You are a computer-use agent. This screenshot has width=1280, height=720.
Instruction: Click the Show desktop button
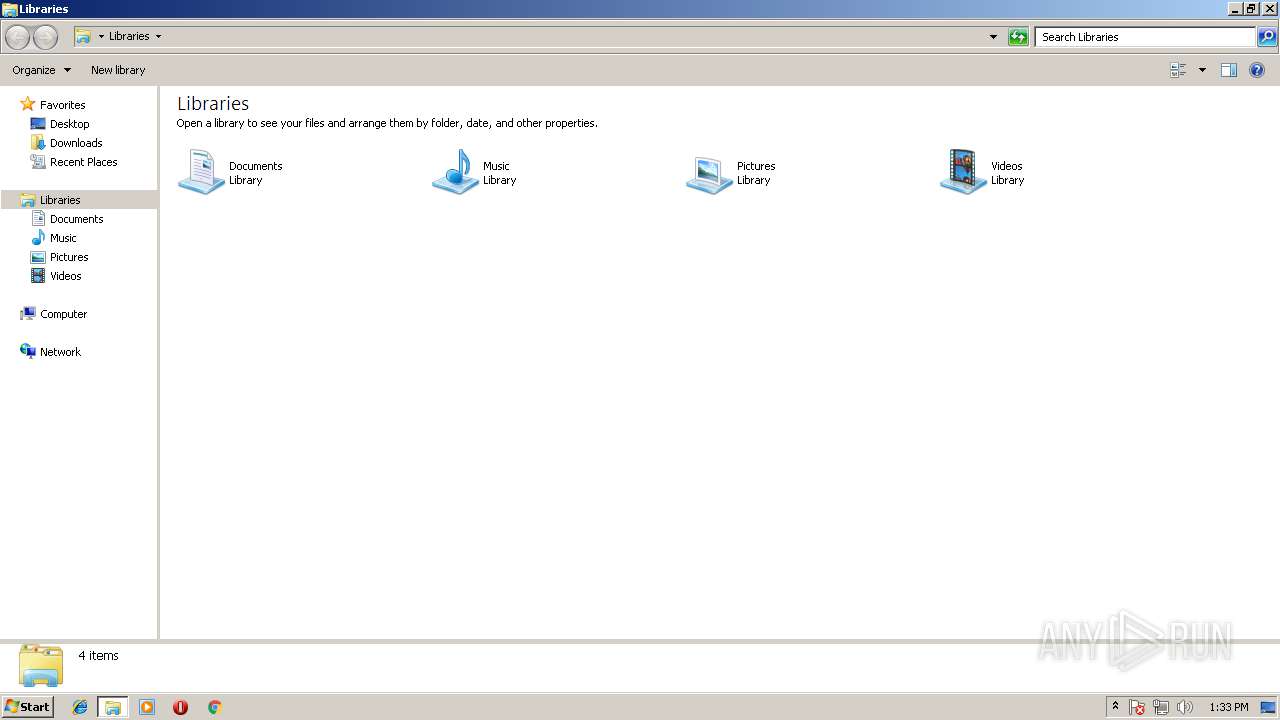1269,707
